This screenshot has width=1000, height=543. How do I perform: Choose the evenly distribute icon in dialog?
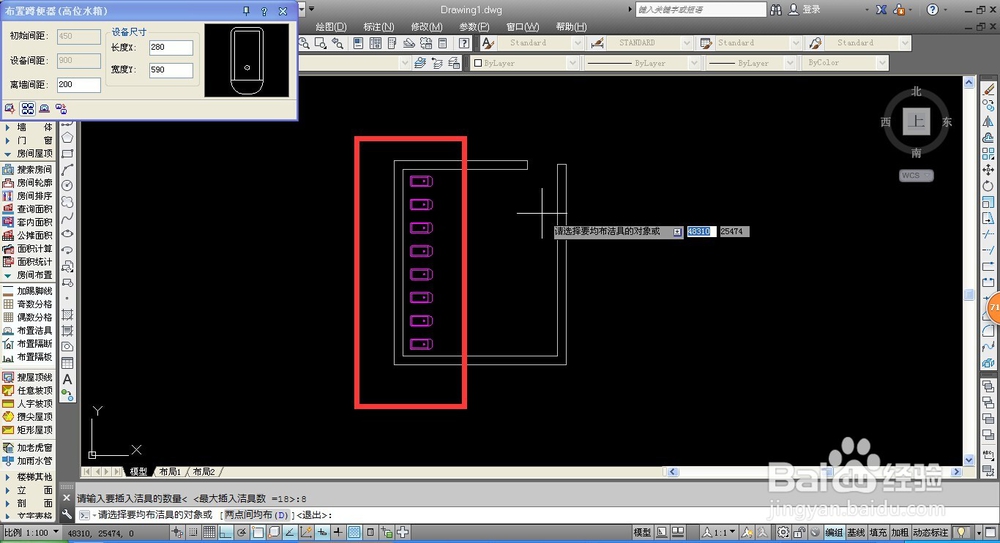point(27,108)
